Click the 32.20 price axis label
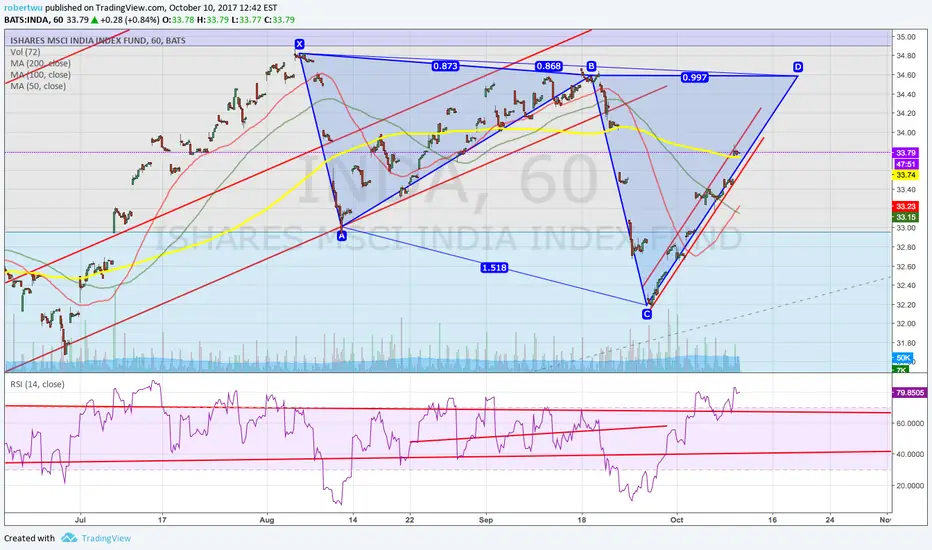The image size is (932, 550). pos(906,304)
